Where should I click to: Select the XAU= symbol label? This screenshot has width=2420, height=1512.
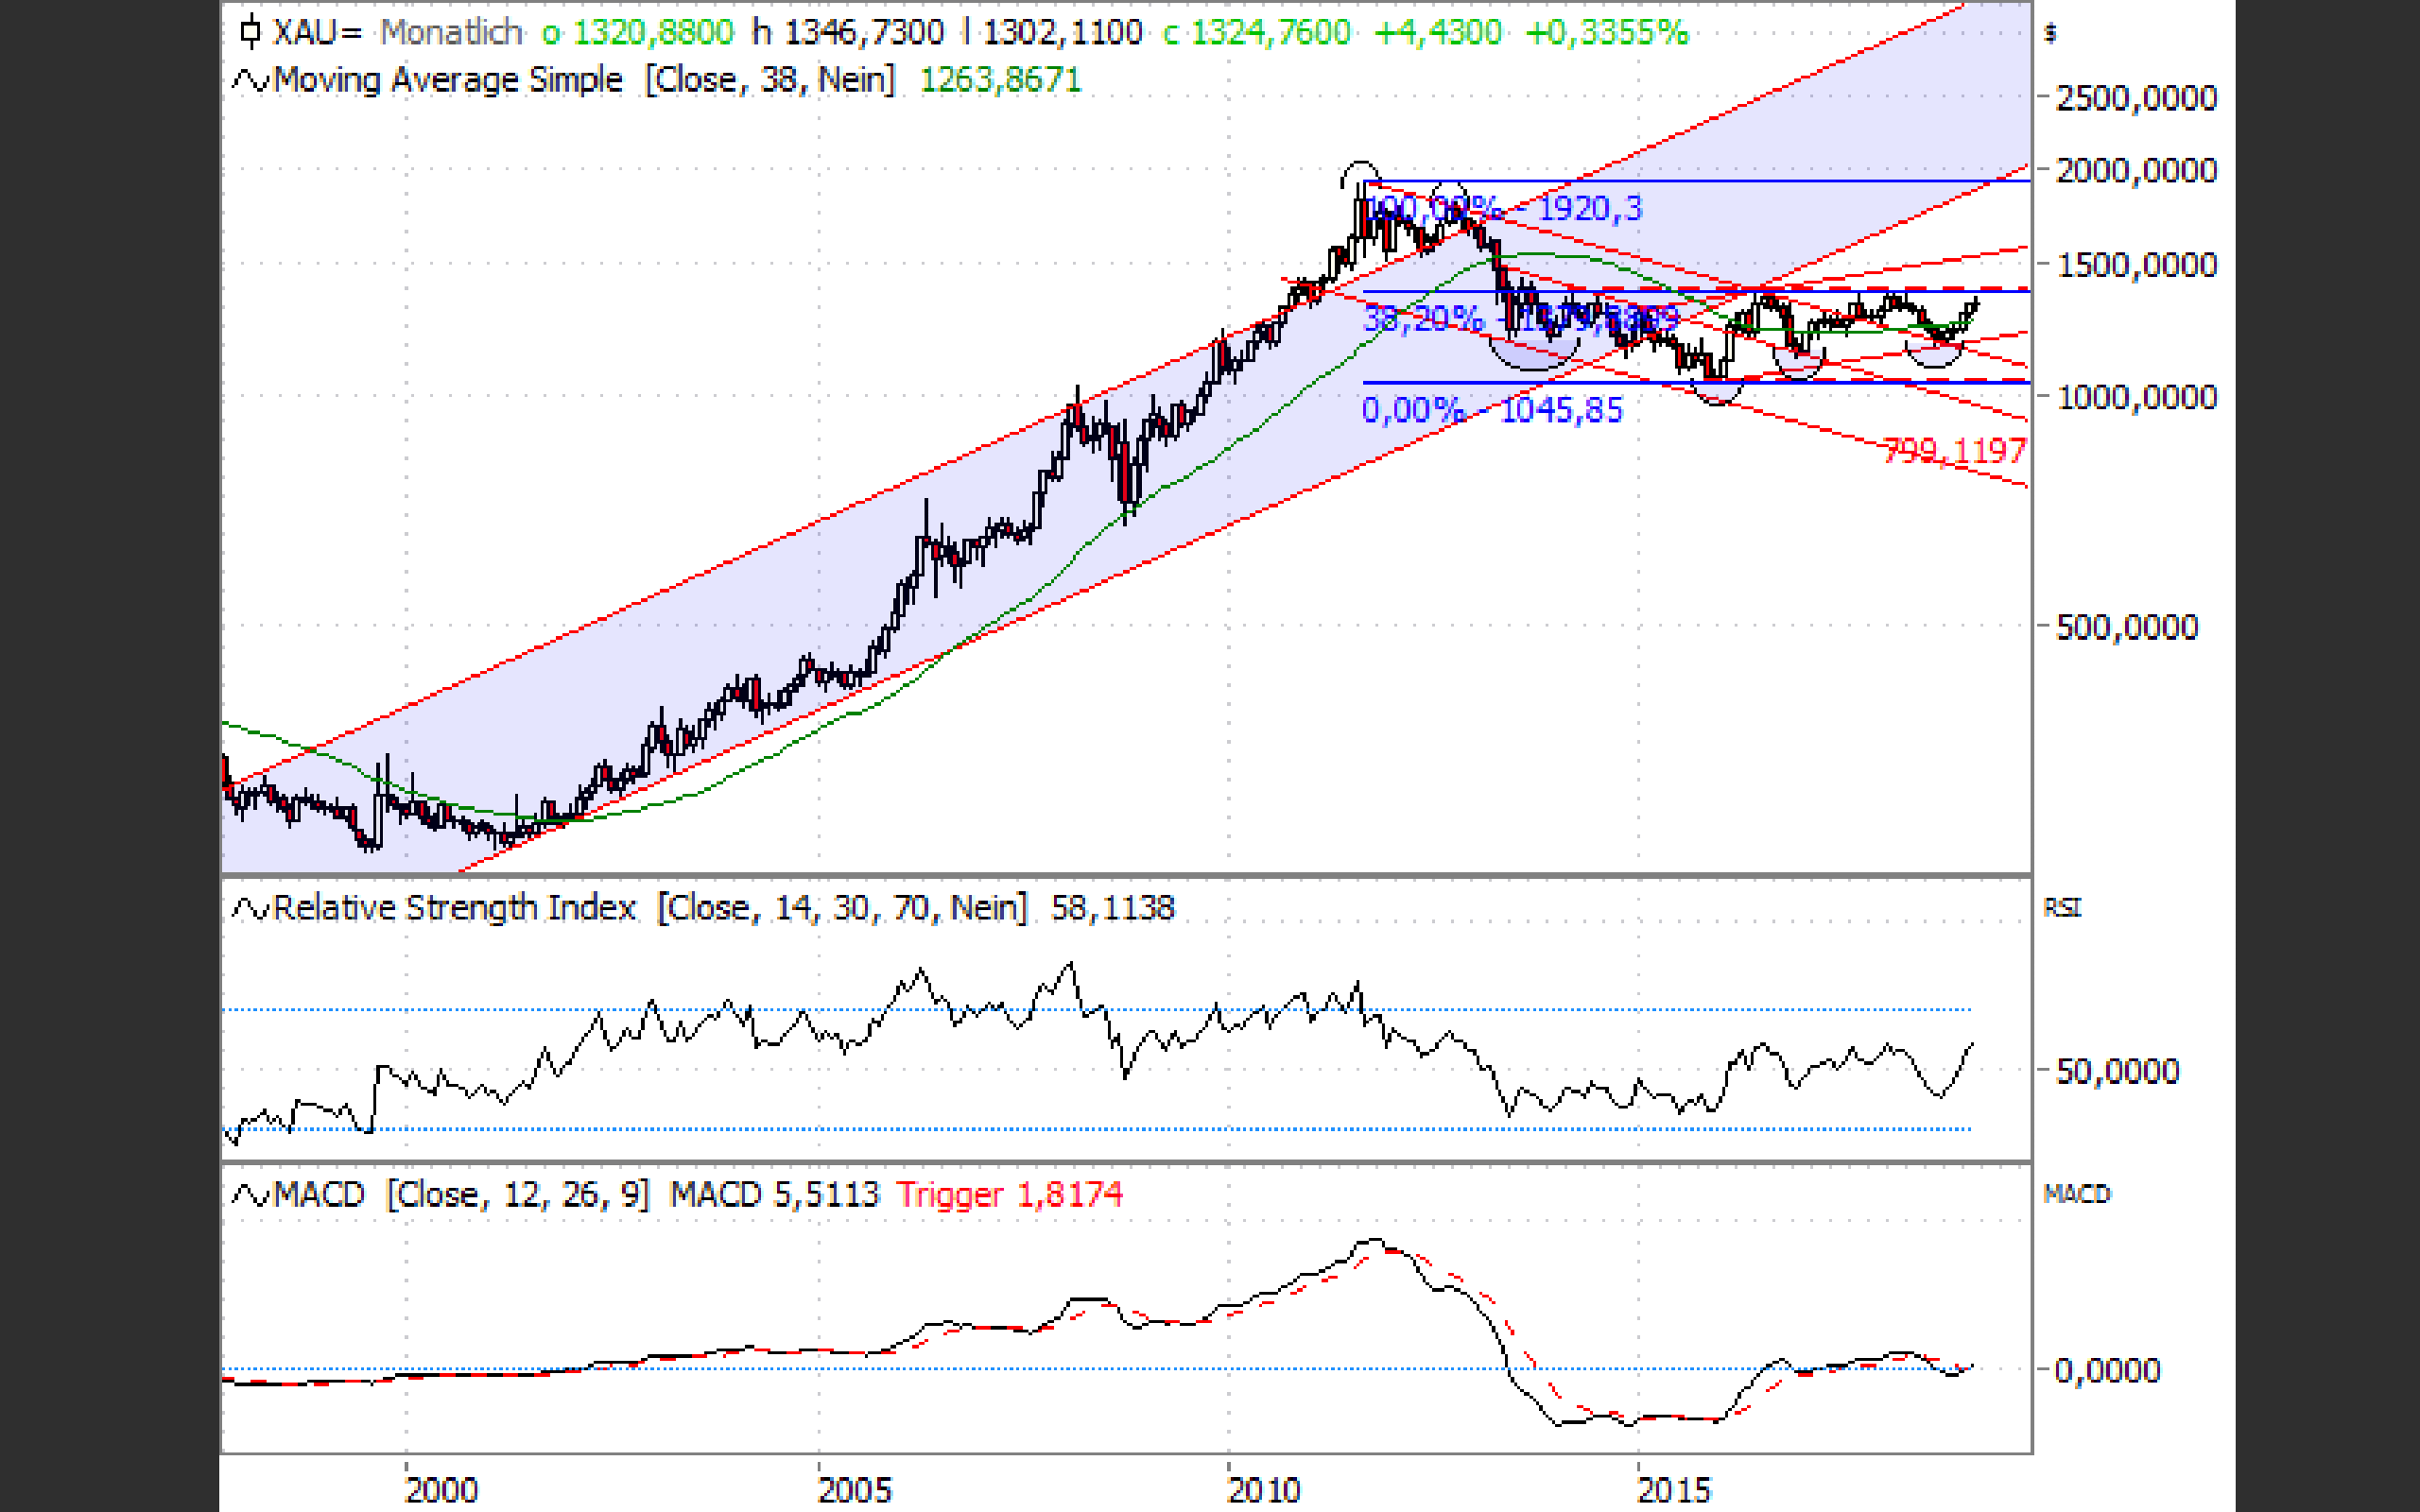(316, 32)
